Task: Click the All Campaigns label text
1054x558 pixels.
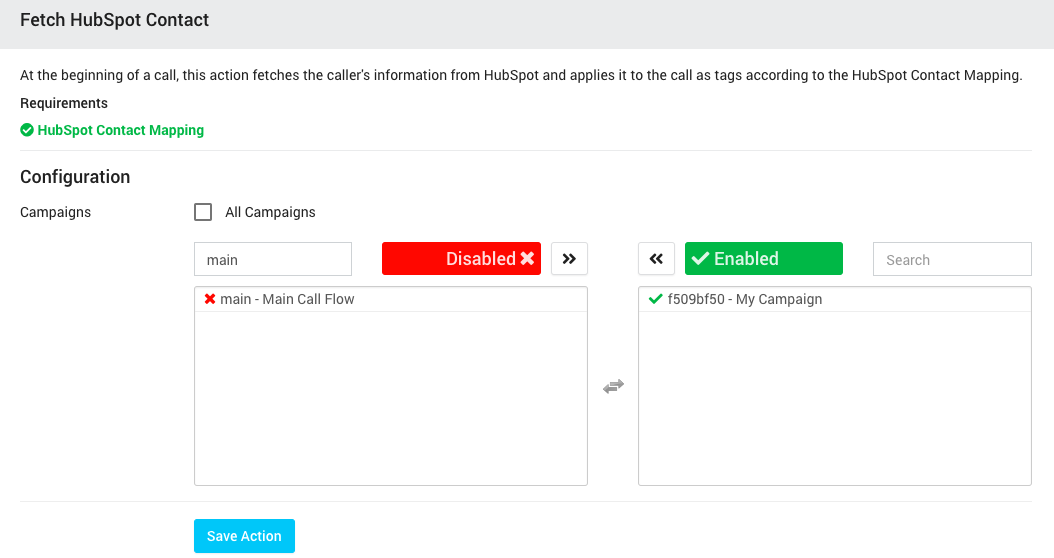Action: pos(270,212)
